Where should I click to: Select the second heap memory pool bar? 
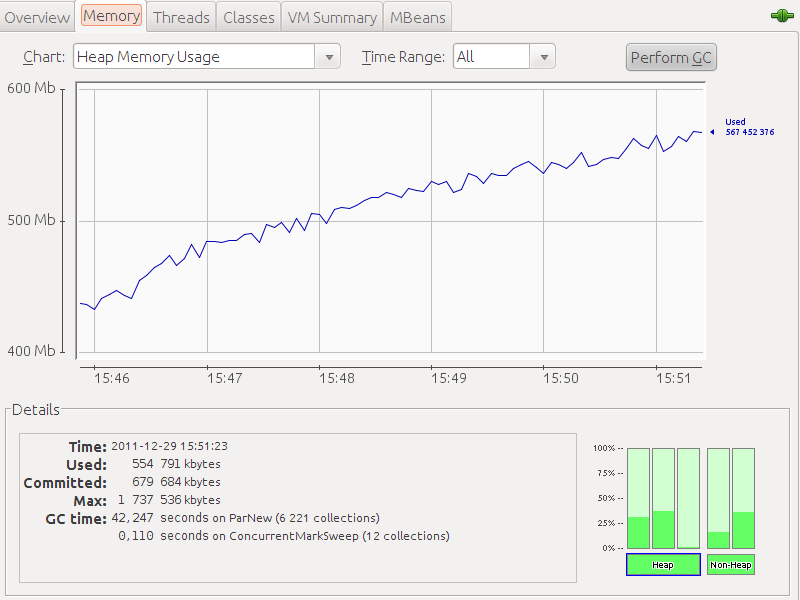663,498
